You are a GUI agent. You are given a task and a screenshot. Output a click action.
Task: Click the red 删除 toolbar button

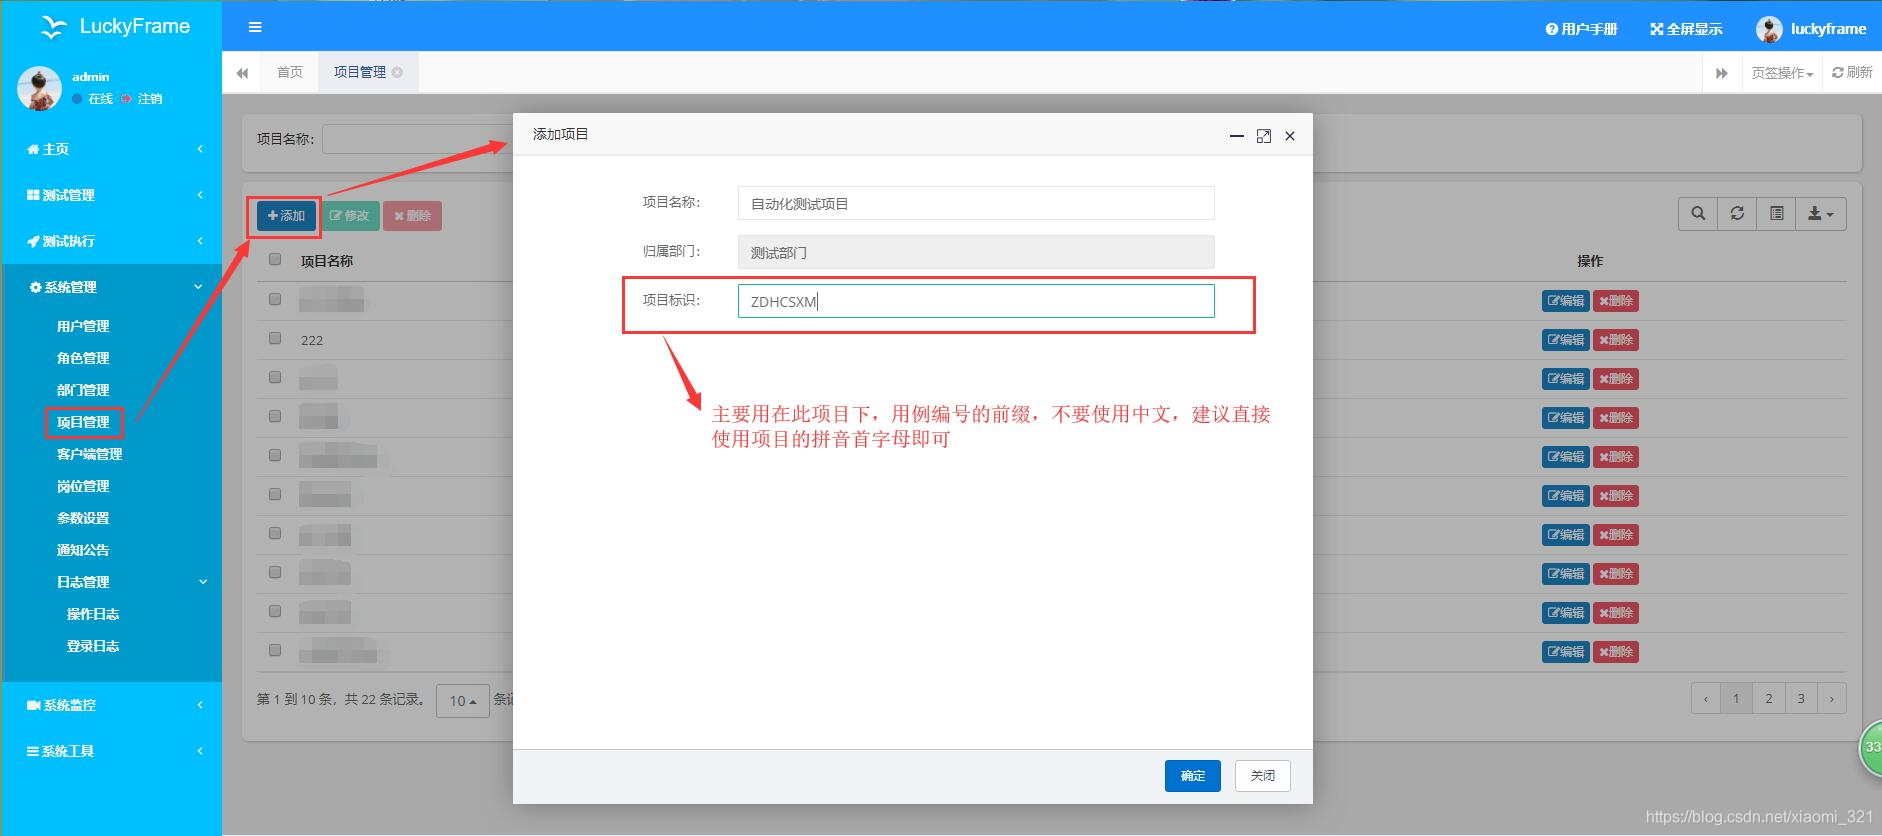pos(412,216)
